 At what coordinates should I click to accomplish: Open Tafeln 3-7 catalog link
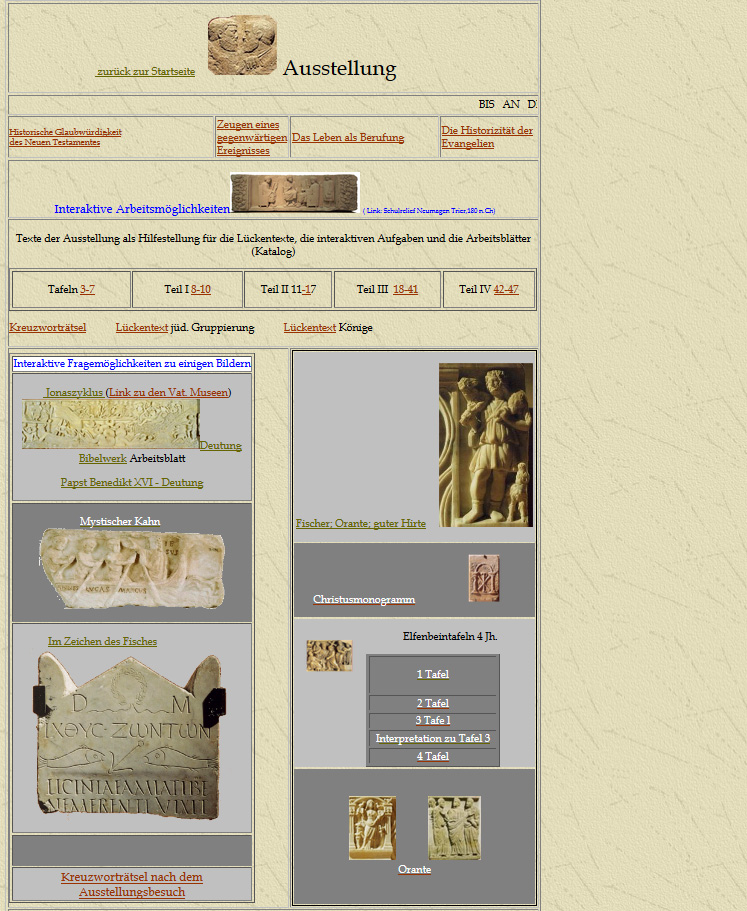pyautogui.click(x=87, y=289)
